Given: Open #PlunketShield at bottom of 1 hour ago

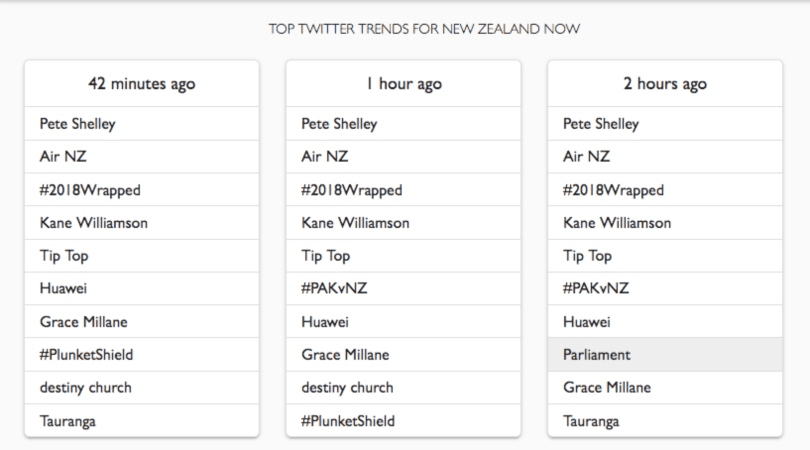Looking at the screenshot, I should tap(348, 421).
